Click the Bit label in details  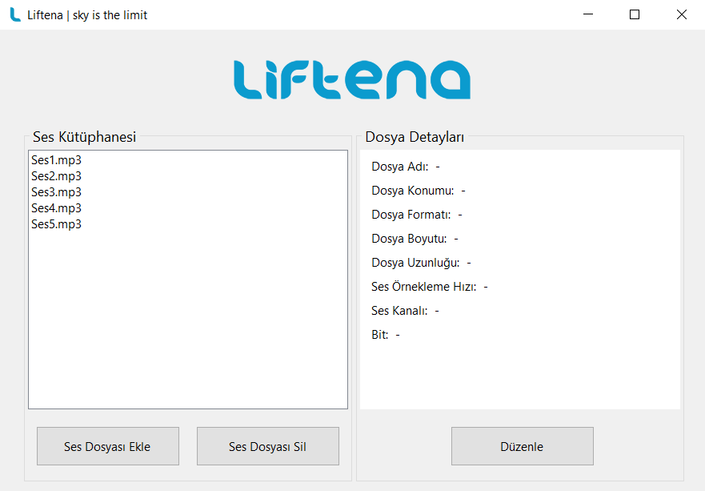[x=380, y=335]
